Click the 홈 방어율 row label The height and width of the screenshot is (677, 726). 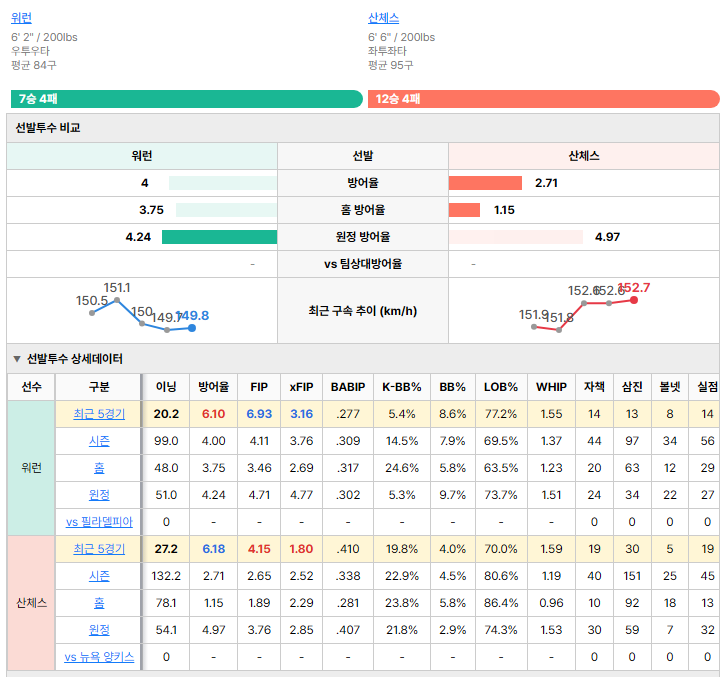point(363,210)
